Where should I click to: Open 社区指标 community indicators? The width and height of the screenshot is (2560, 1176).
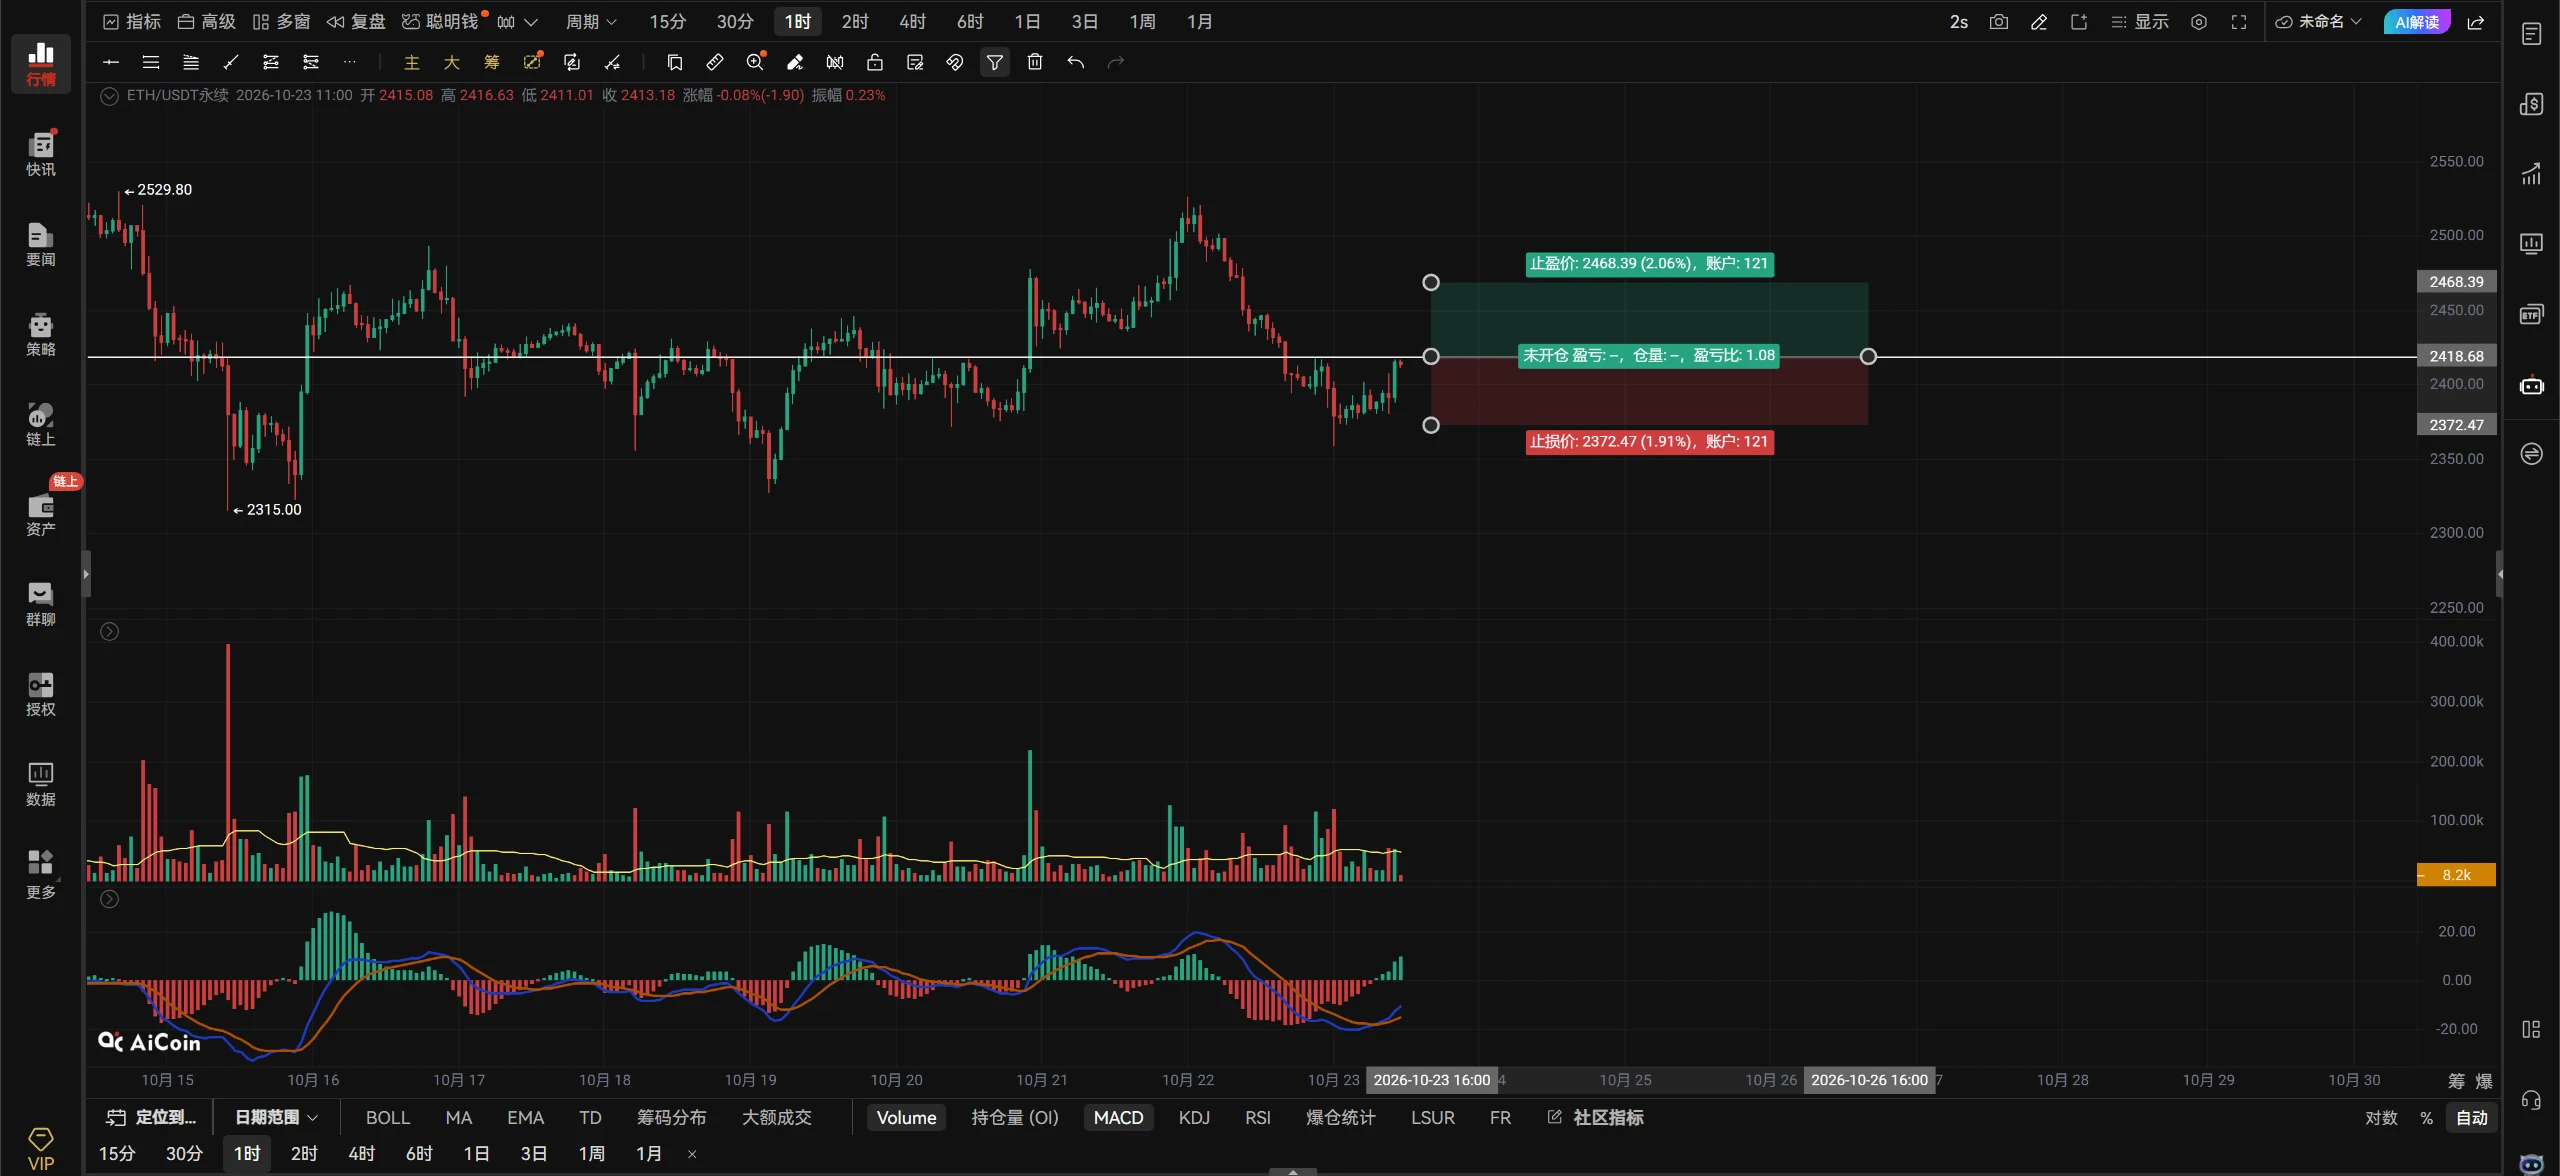point(1595,1117)
